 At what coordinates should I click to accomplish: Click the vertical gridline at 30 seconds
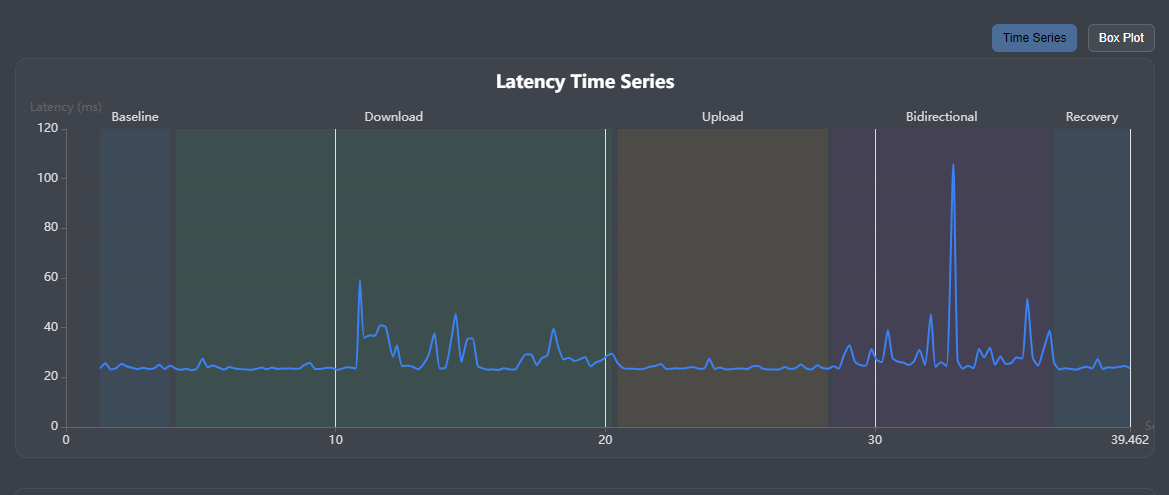click(x=875, y=277)
